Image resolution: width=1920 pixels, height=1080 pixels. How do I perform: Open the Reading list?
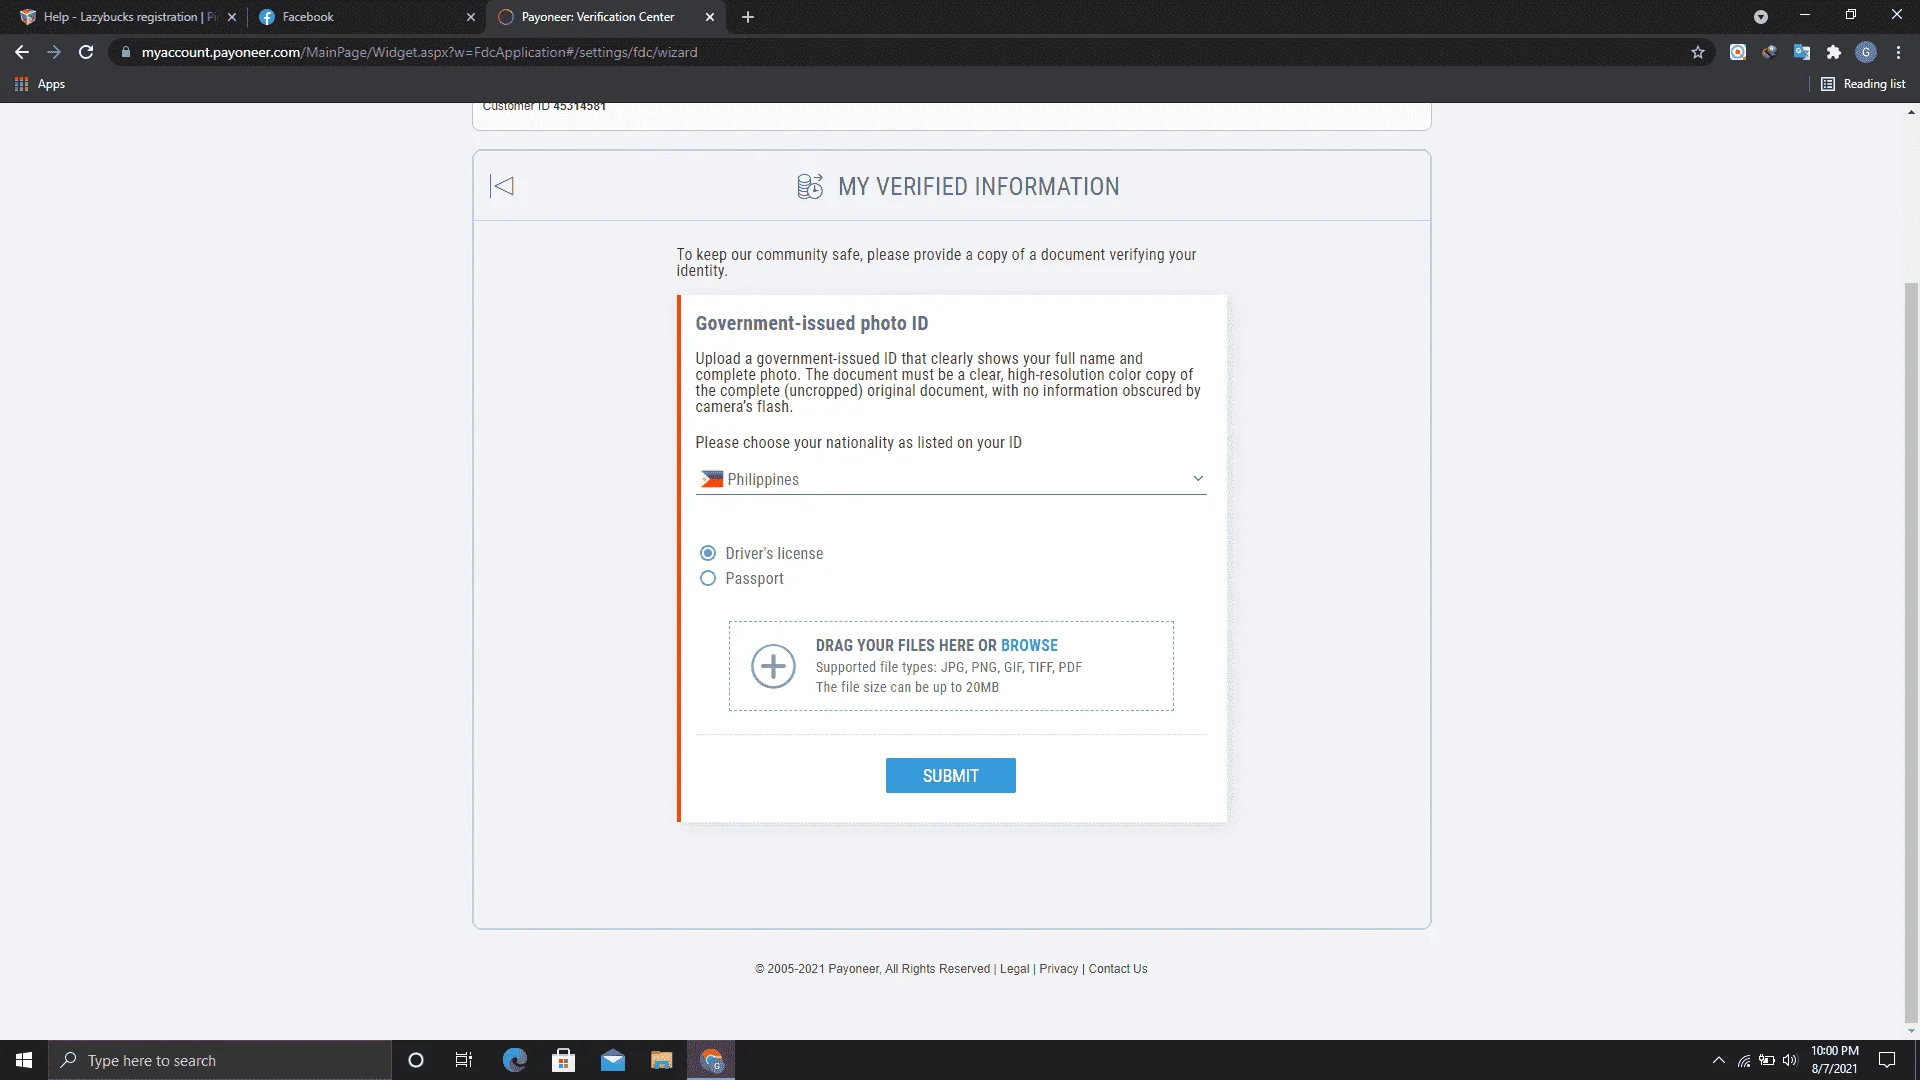pyautogui.click(x=1863, y=84)
